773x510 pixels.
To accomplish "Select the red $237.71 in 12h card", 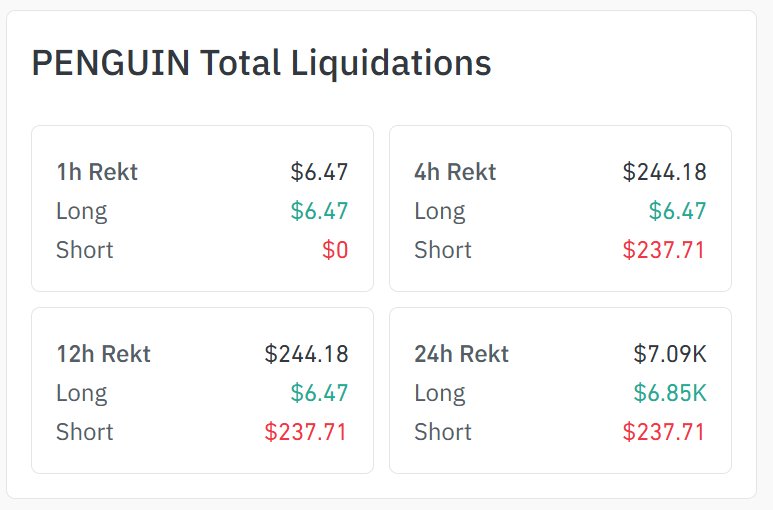I will coord(306,432).
